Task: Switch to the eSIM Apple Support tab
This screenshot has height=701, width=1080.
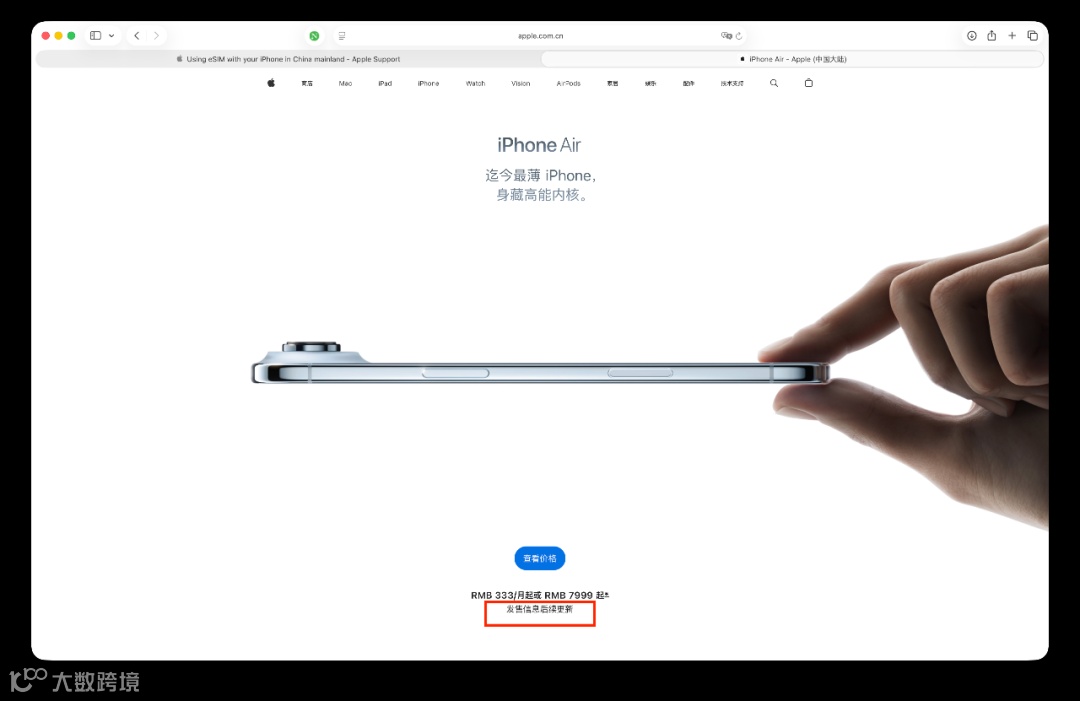Action: (289, 59)
